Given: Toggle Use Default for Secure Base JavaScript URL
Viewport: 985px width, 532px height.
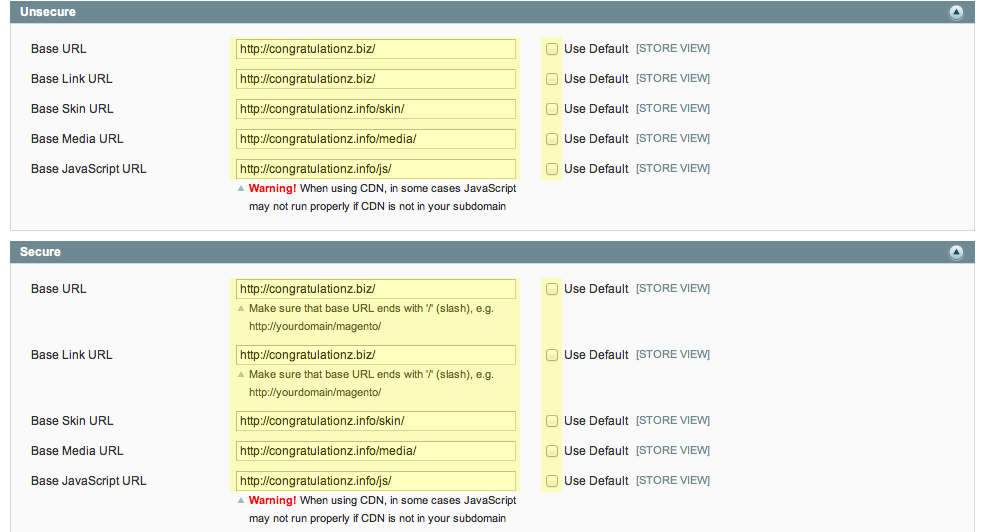Looking at the screenshot, I should coord(552,481).
